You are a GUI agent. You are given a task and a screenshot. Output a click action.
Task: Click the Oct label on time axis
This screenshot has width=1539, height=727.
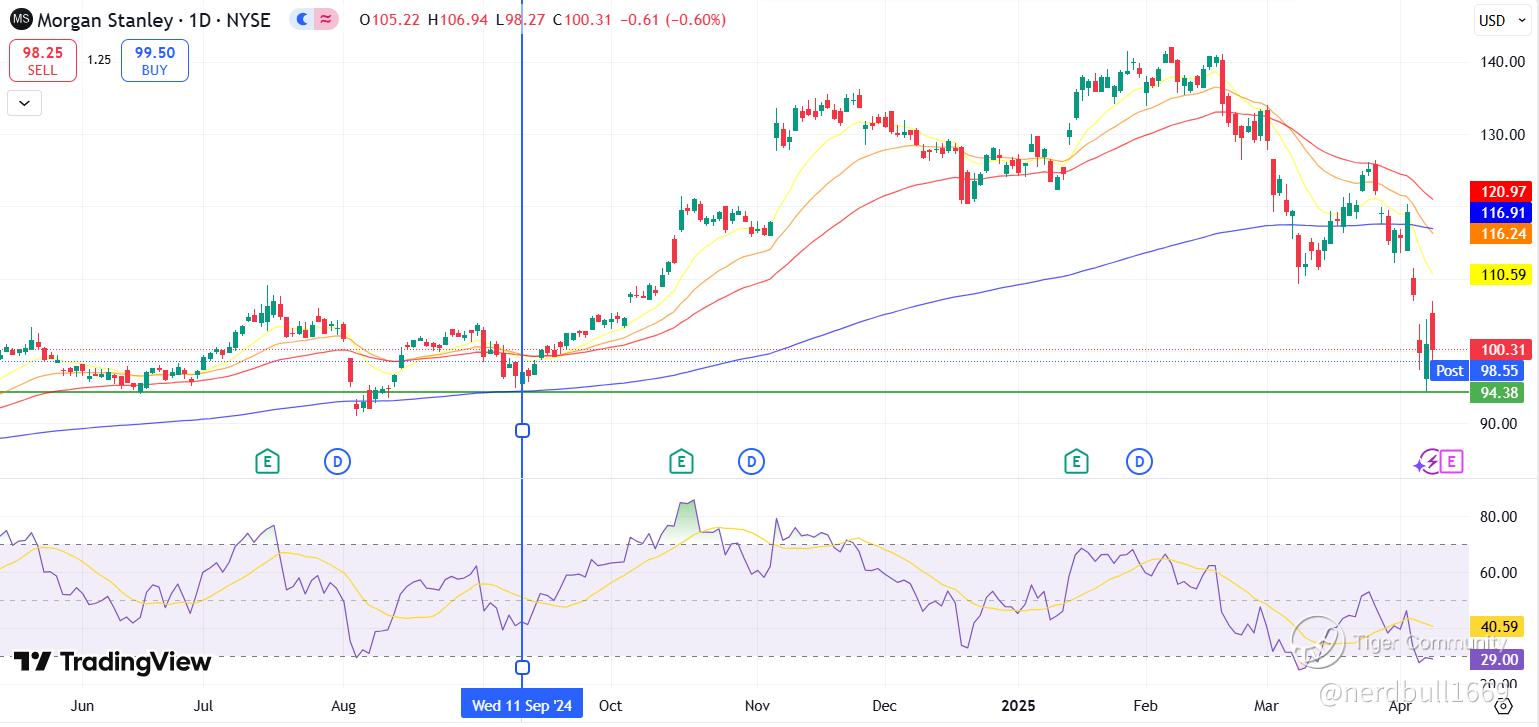click(x=610, y=705)
